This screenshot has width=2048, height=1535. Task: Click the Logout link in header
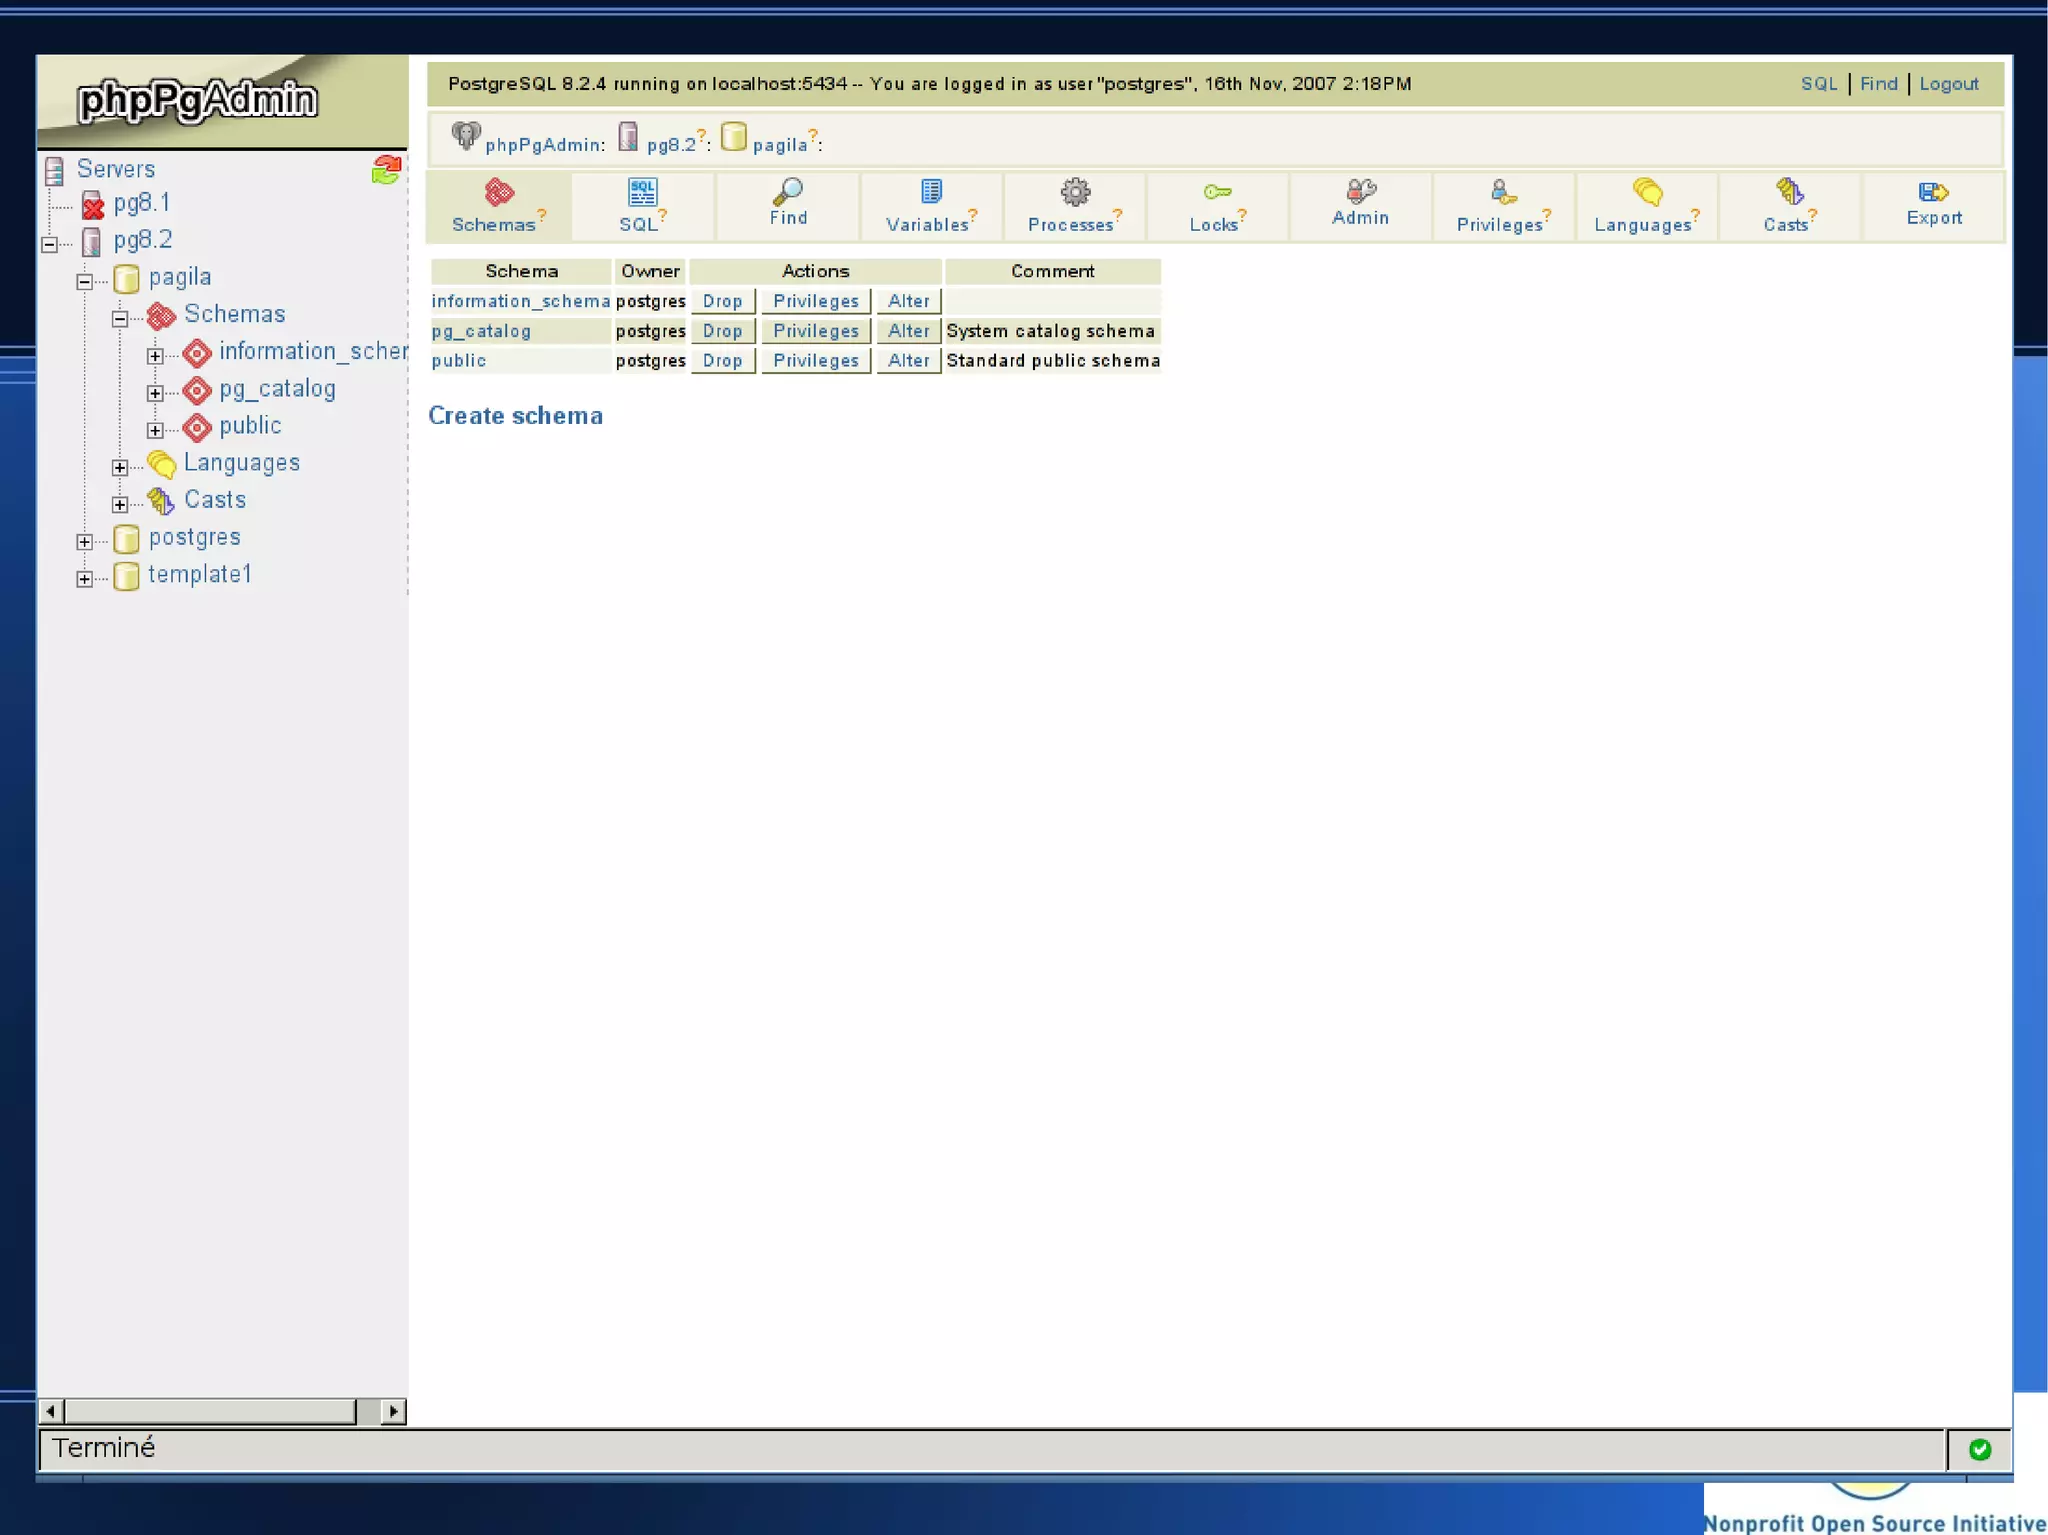click(x=1948, y=84)
